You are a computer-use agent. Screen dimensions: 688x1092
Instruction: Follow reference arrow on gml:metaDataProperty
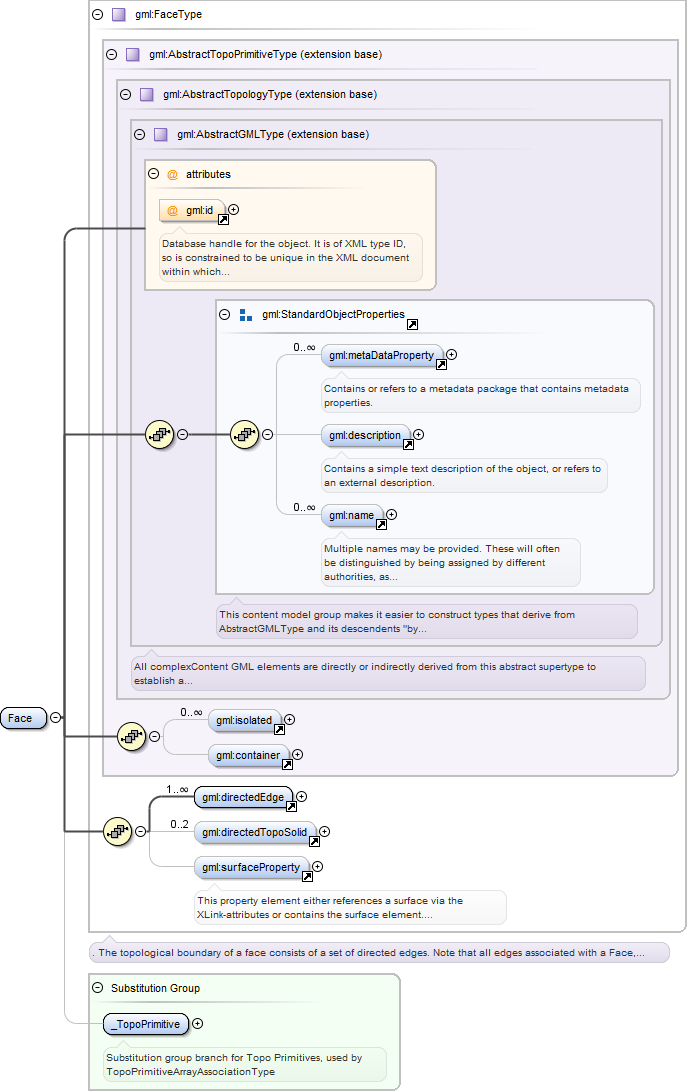click(x=441, y=364)
